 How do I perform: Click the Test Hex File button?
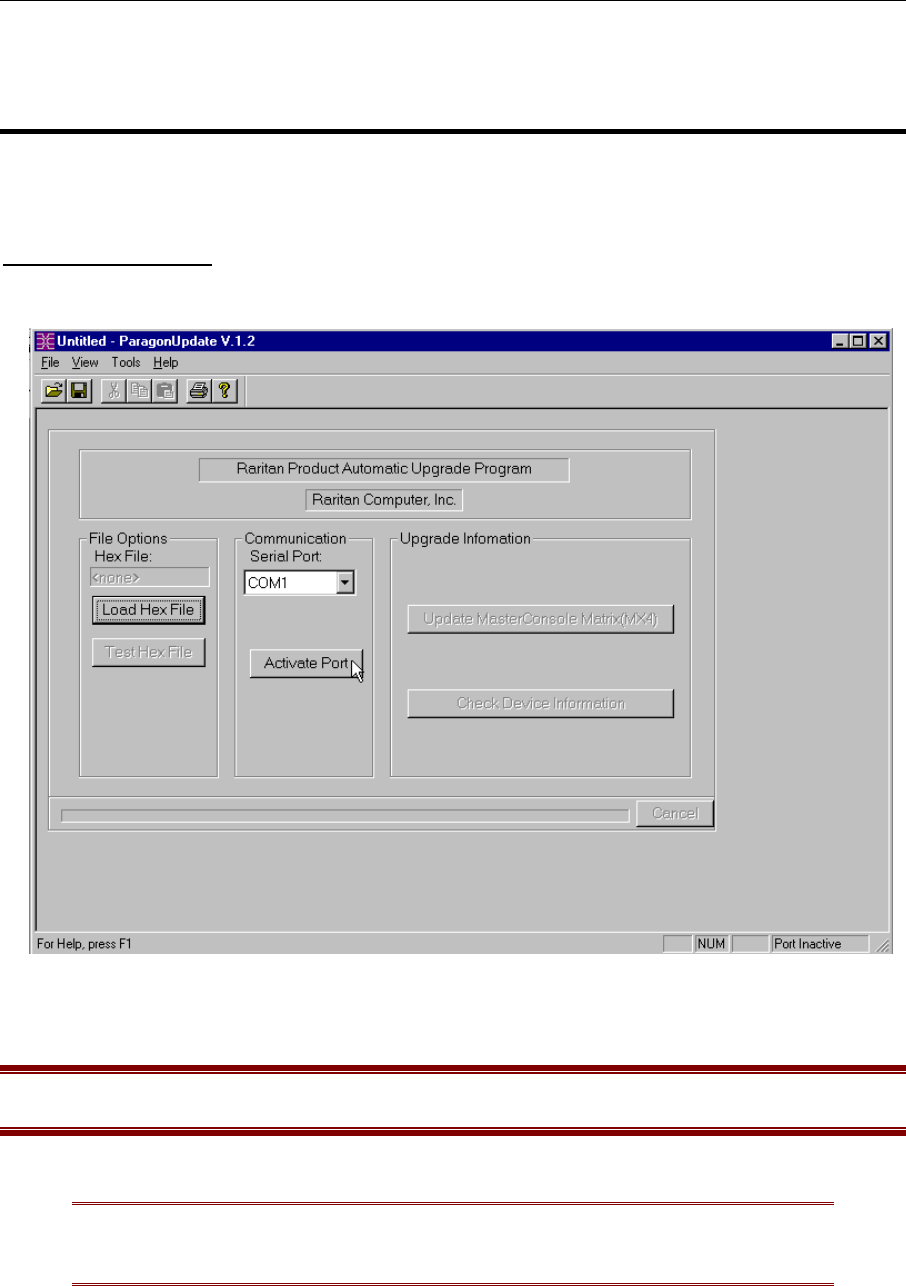click(149, 653)
